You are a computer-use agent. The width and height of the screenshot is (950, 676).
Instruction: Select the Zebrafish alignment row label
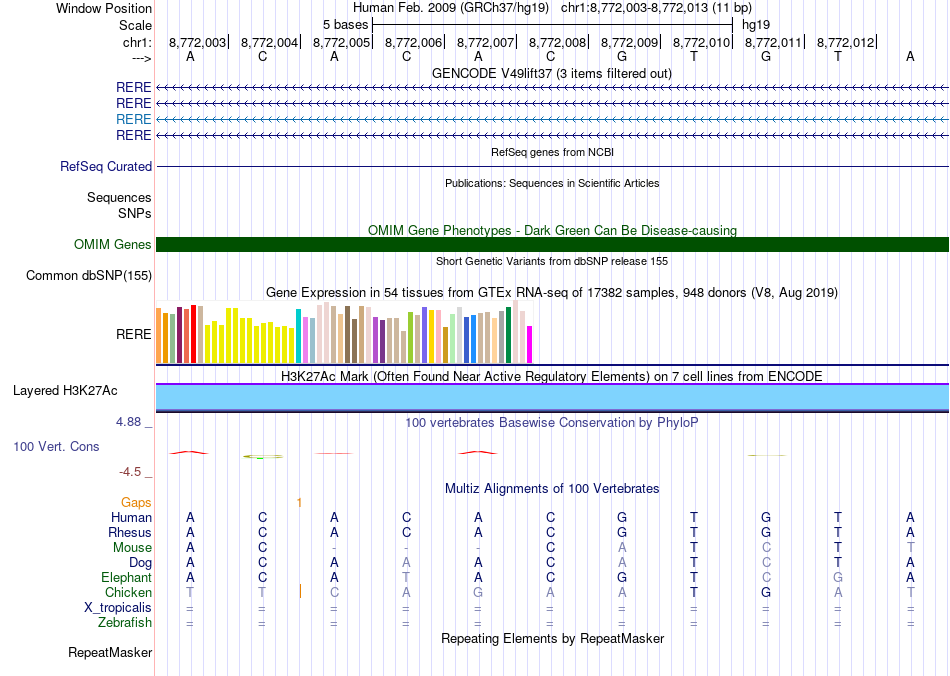(x=125, y=622)
